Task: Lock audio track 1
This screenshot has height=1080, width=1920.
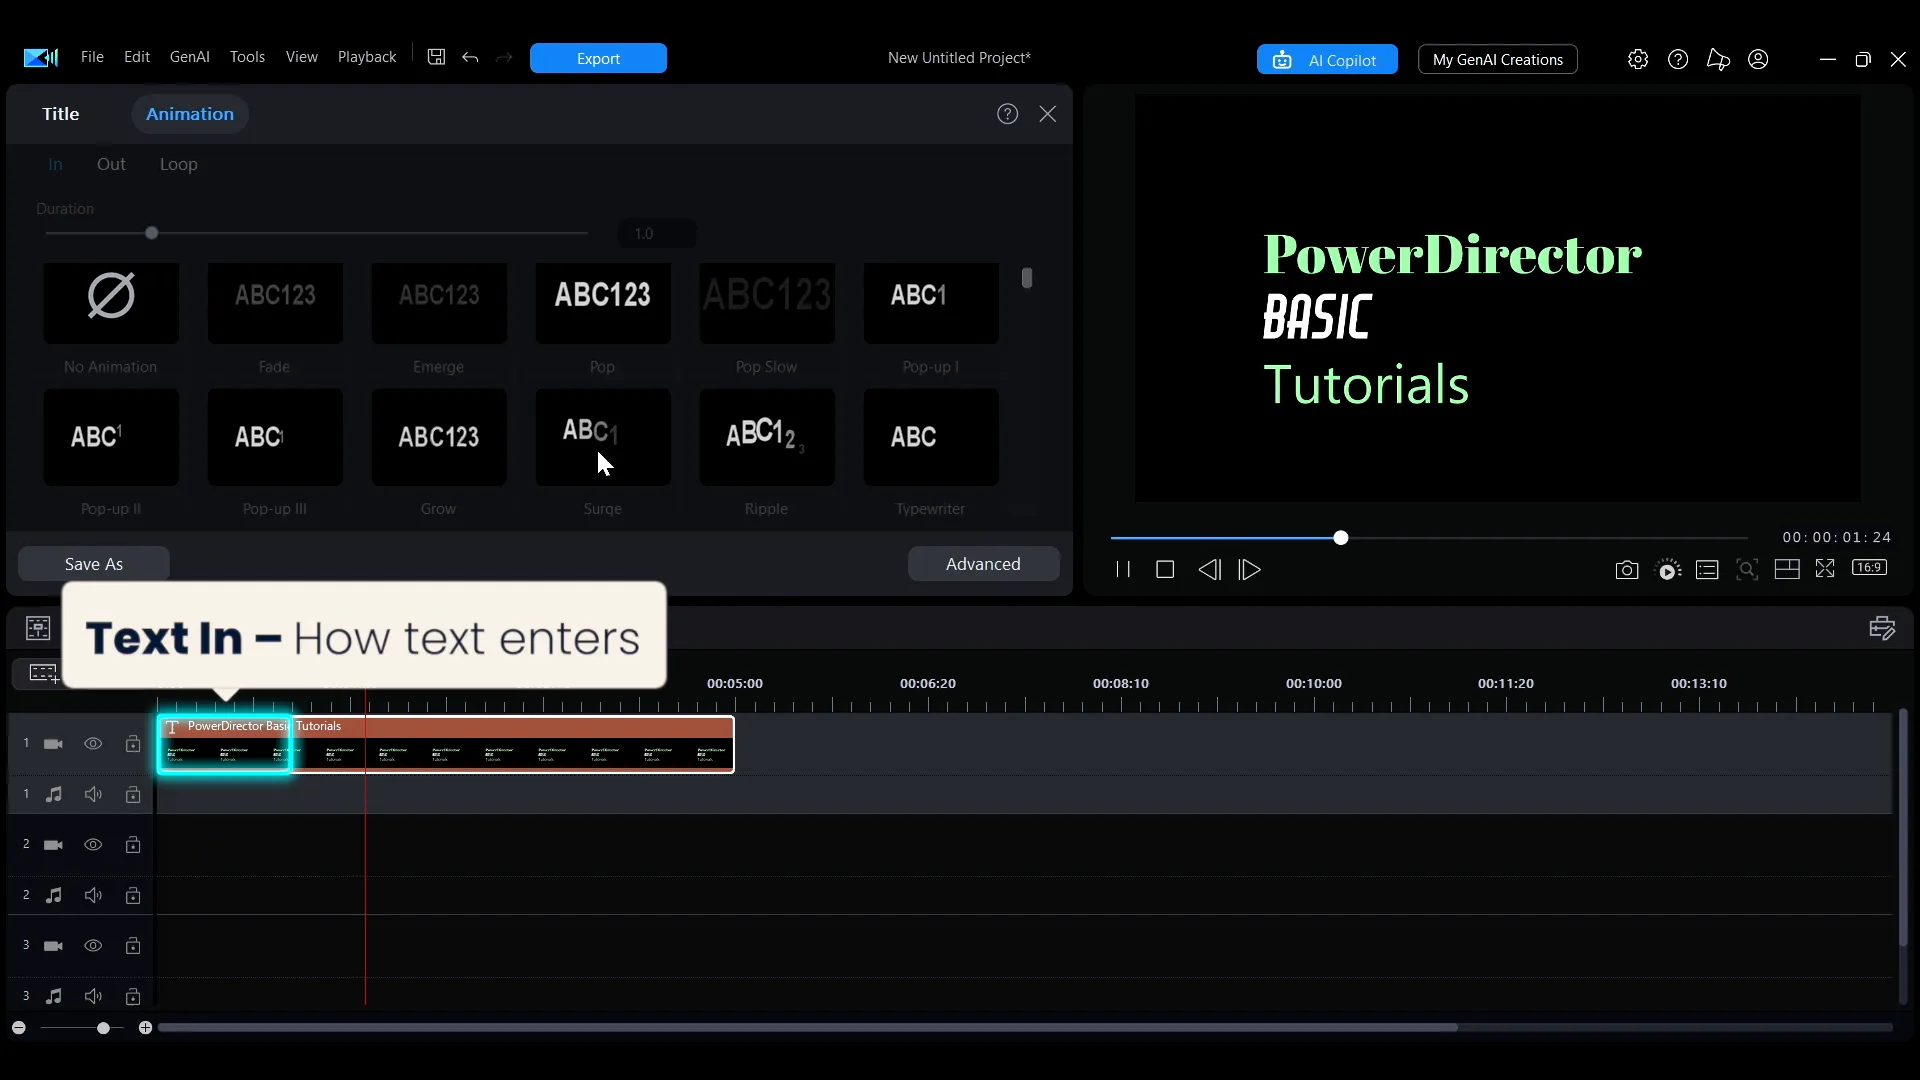Action: 133,794
